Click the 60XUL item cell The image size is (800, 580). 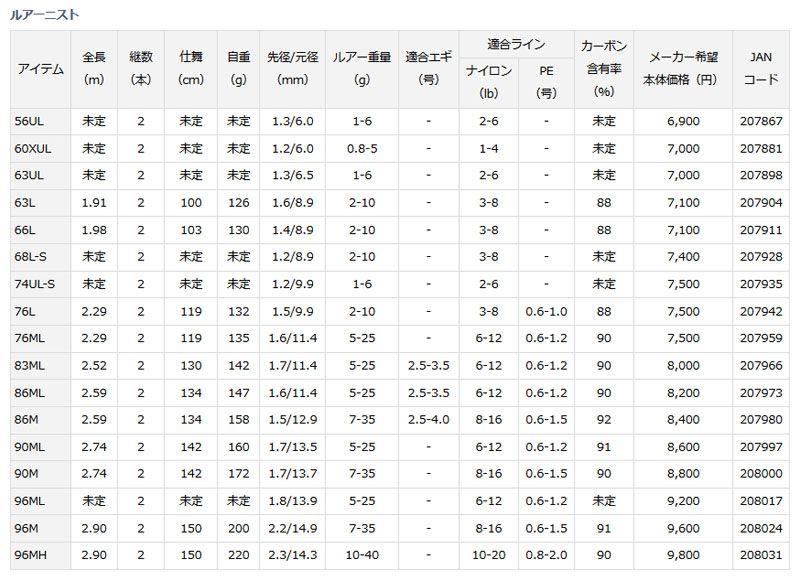click(40, 149)
